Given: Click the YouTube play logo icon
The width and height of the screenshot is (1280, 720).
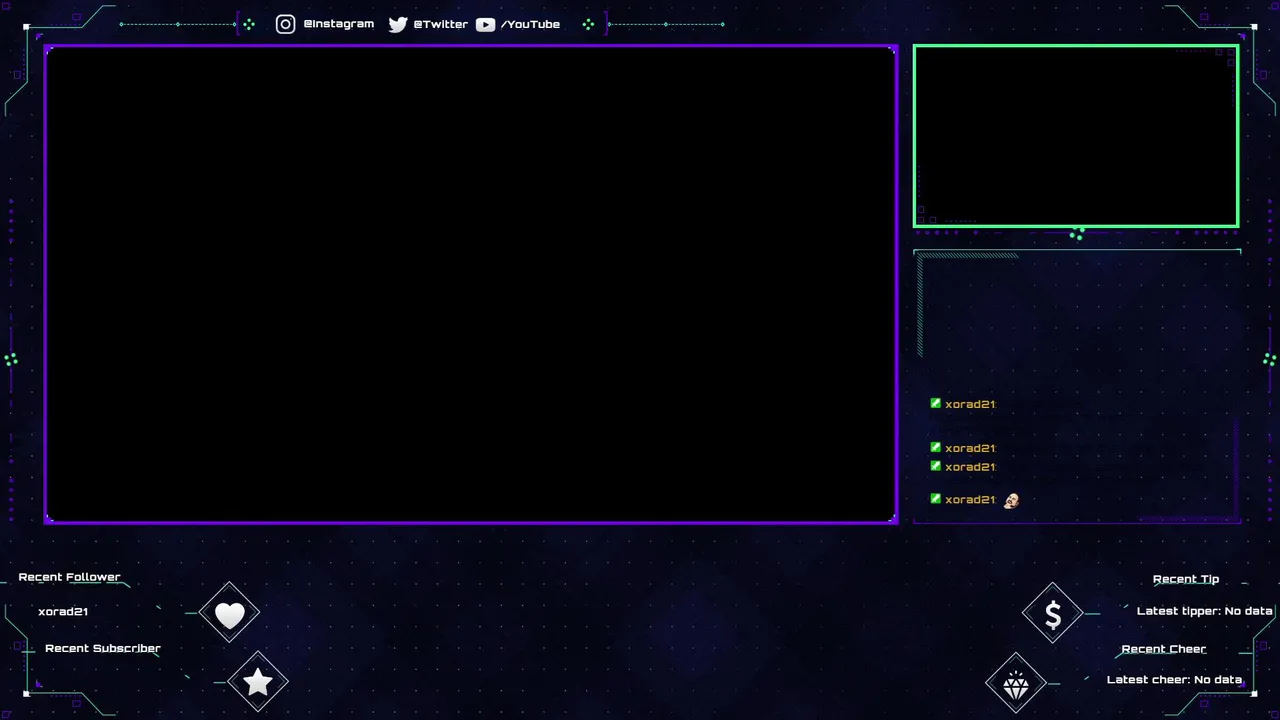Looking at the screenshot, I should pos(485,24).
